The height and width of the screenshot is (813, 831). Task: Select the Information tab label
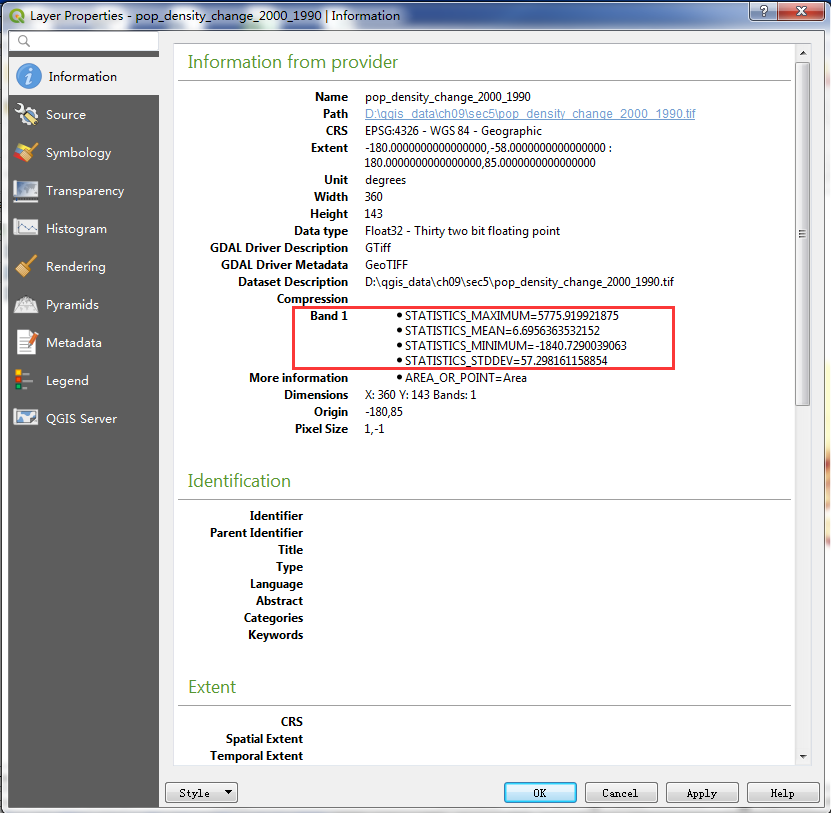click(x=83, y=77)
